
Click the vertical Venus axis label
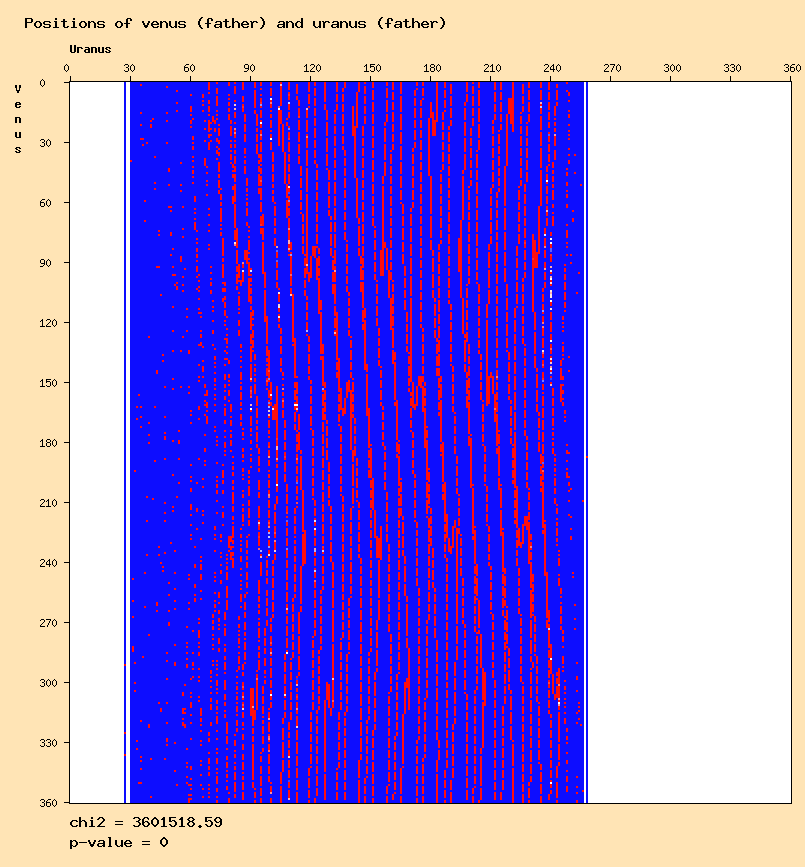click(18, 119)
